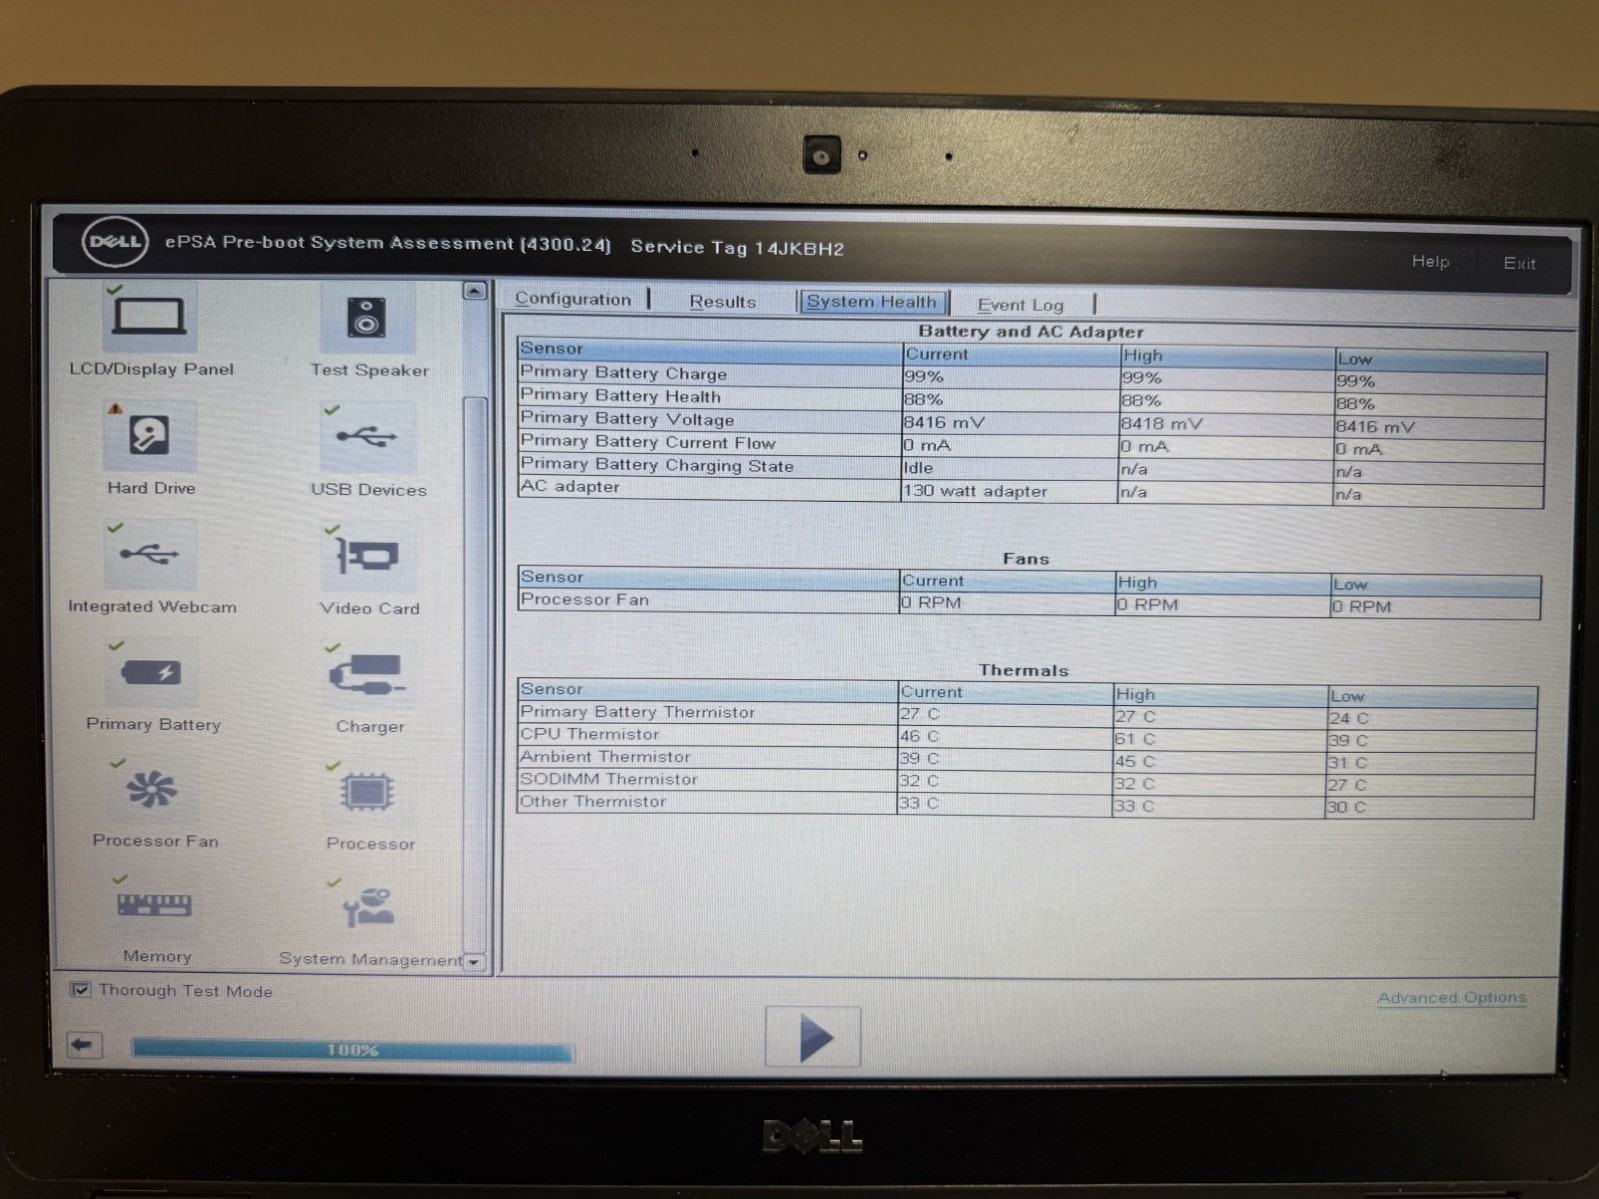Click the Idle charging state value
The height and width of the screenshot is (1199, 1599).
coord(918,468)
